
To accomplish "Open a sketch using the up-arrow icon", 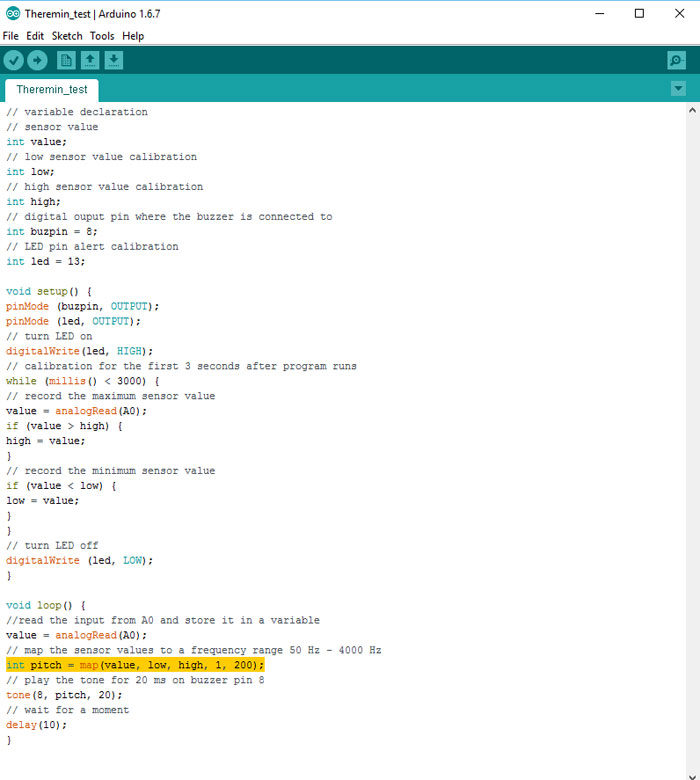I will coord(90,61).
